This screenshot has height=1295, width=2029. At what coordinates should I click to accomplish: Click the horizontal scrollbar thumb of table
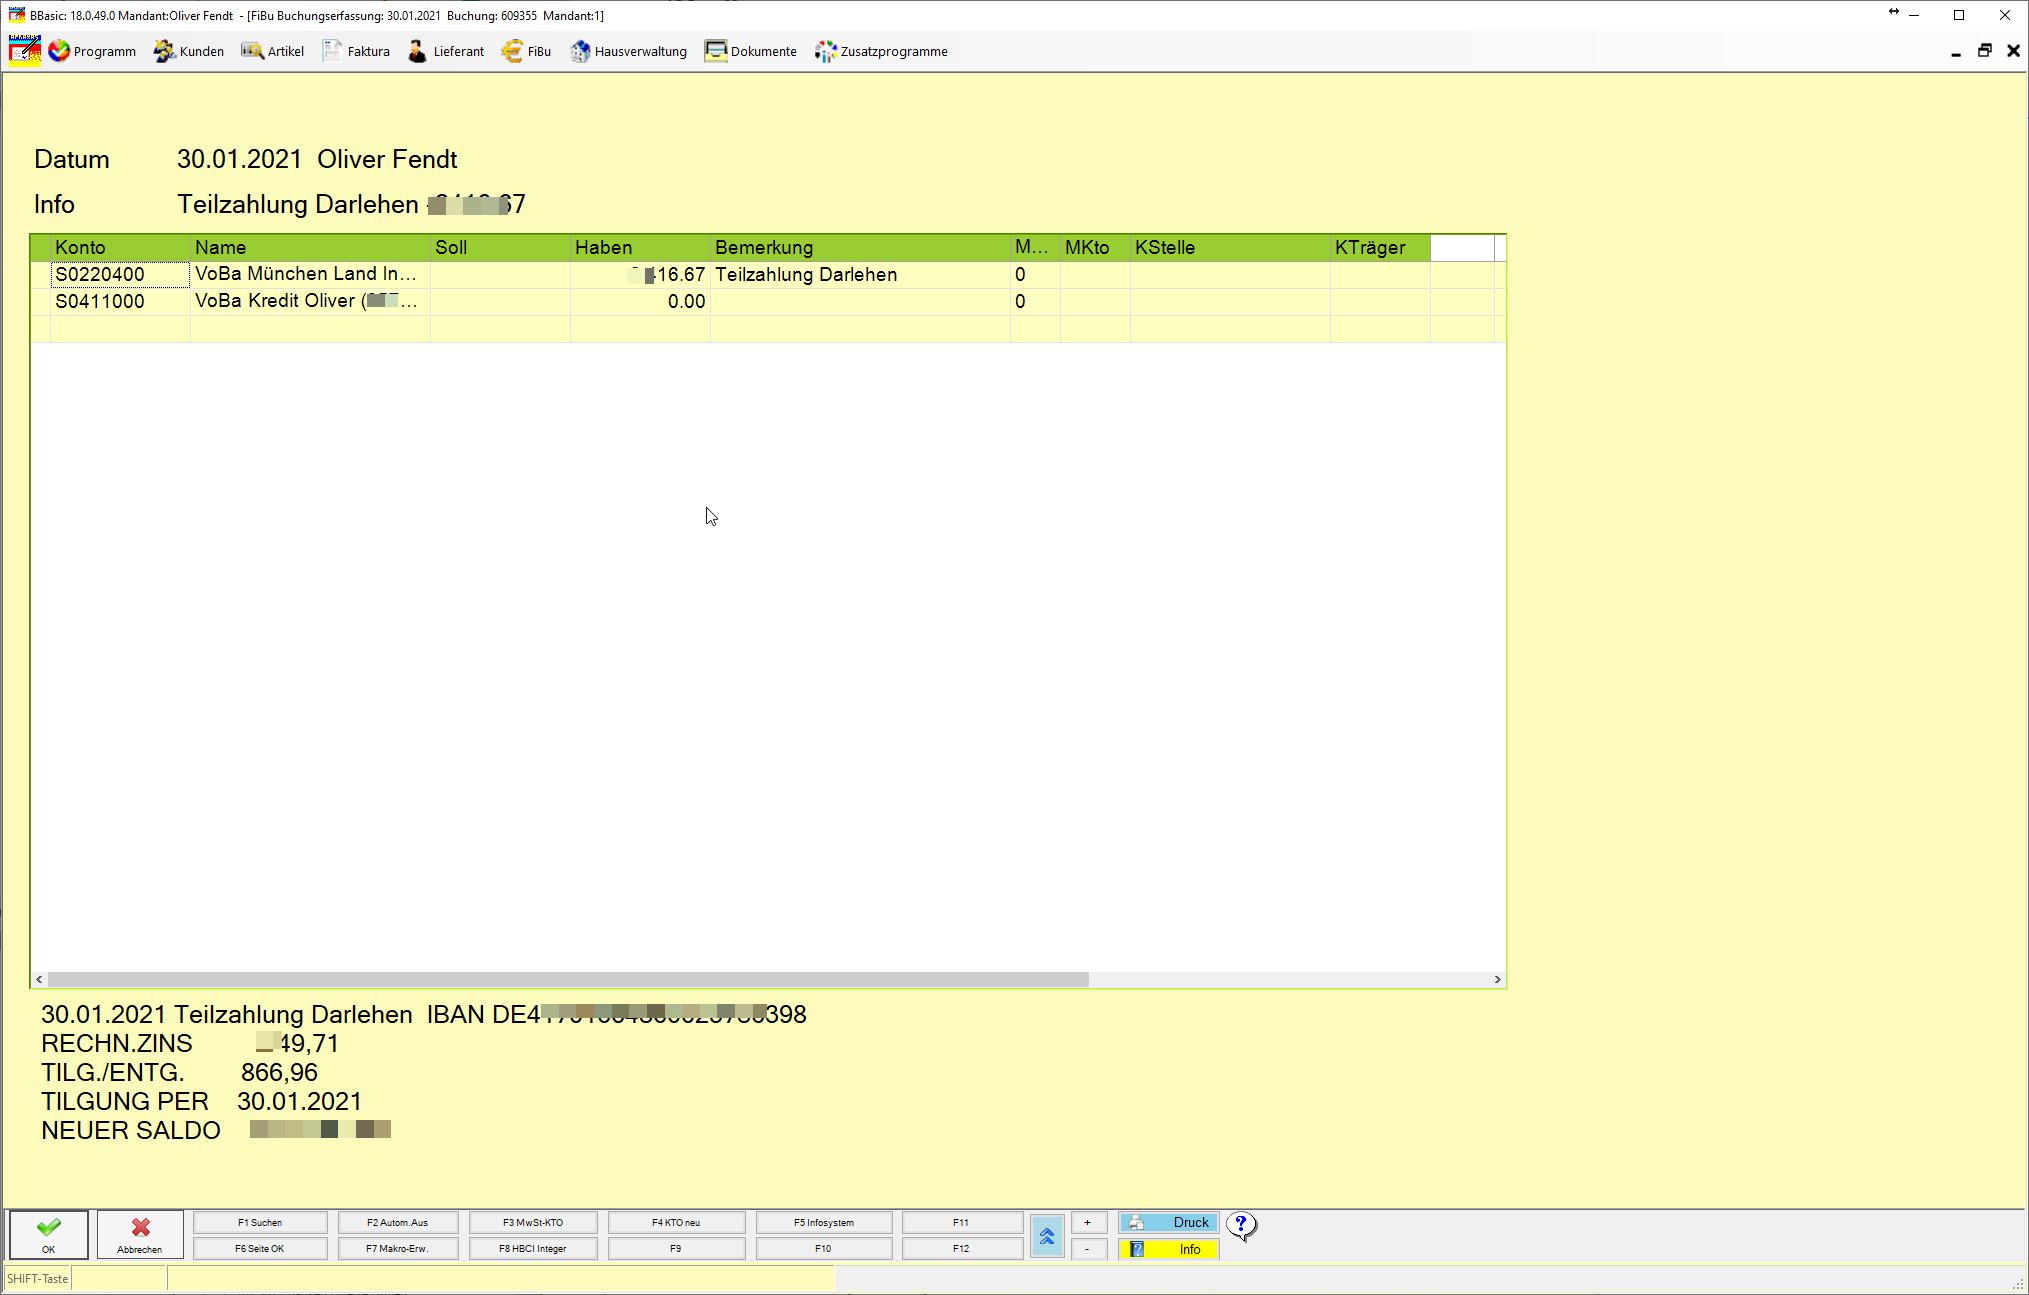pyautogui.click(x=568, y=979)
